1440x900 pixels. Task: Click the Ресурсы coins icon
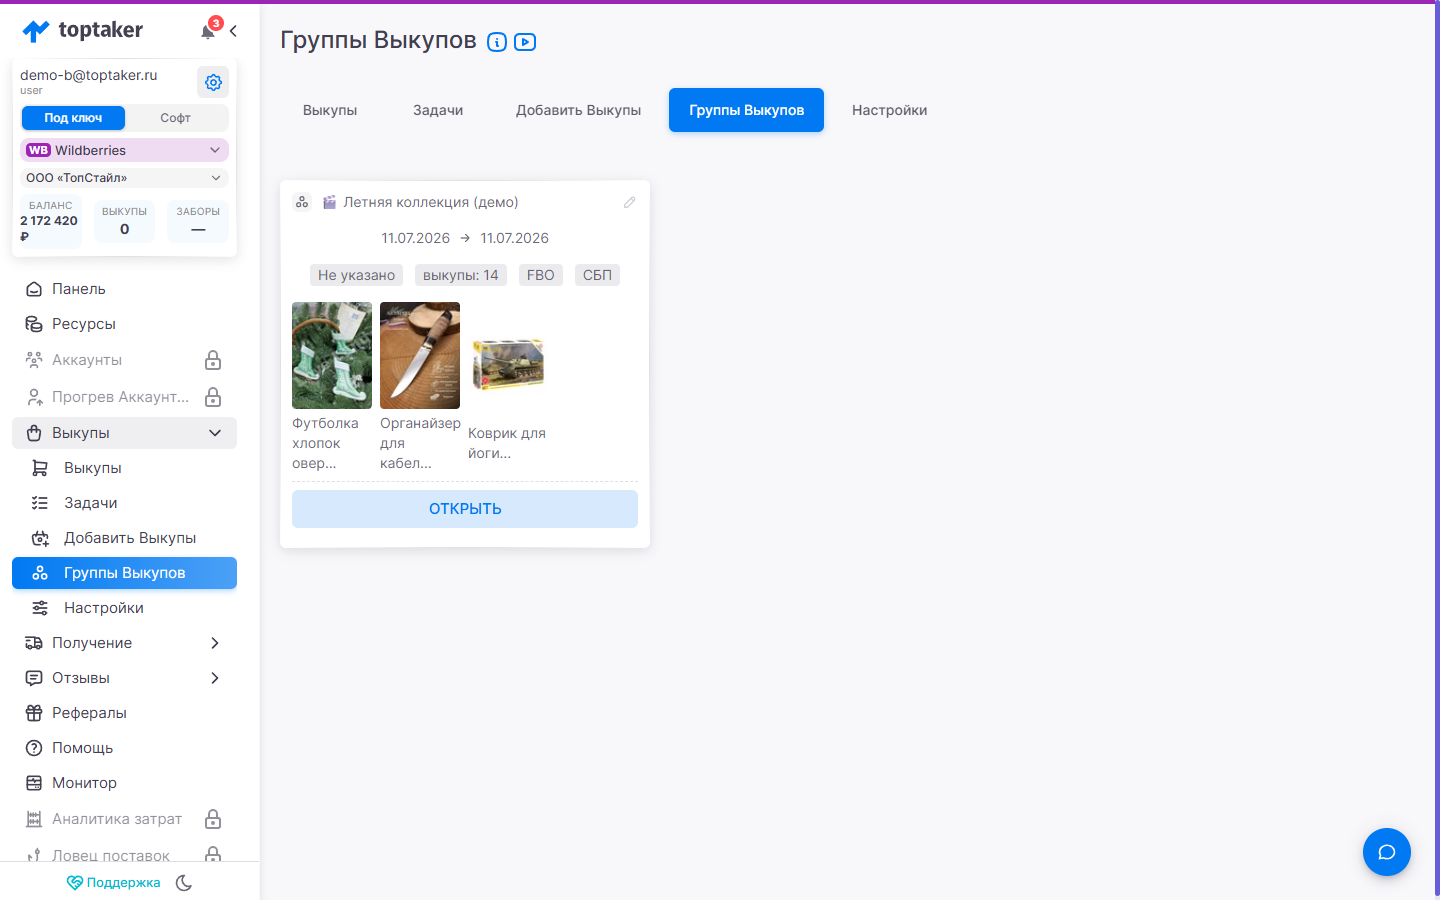pyautogui.click(x=34, y=324)
